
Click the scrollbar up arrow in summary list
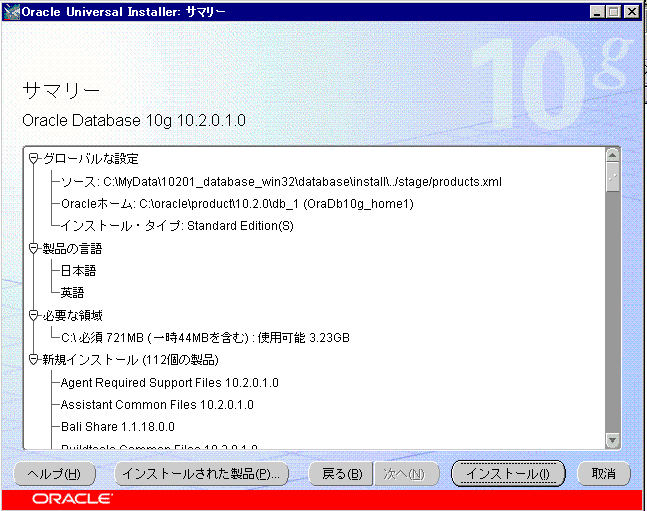[612, 156]
